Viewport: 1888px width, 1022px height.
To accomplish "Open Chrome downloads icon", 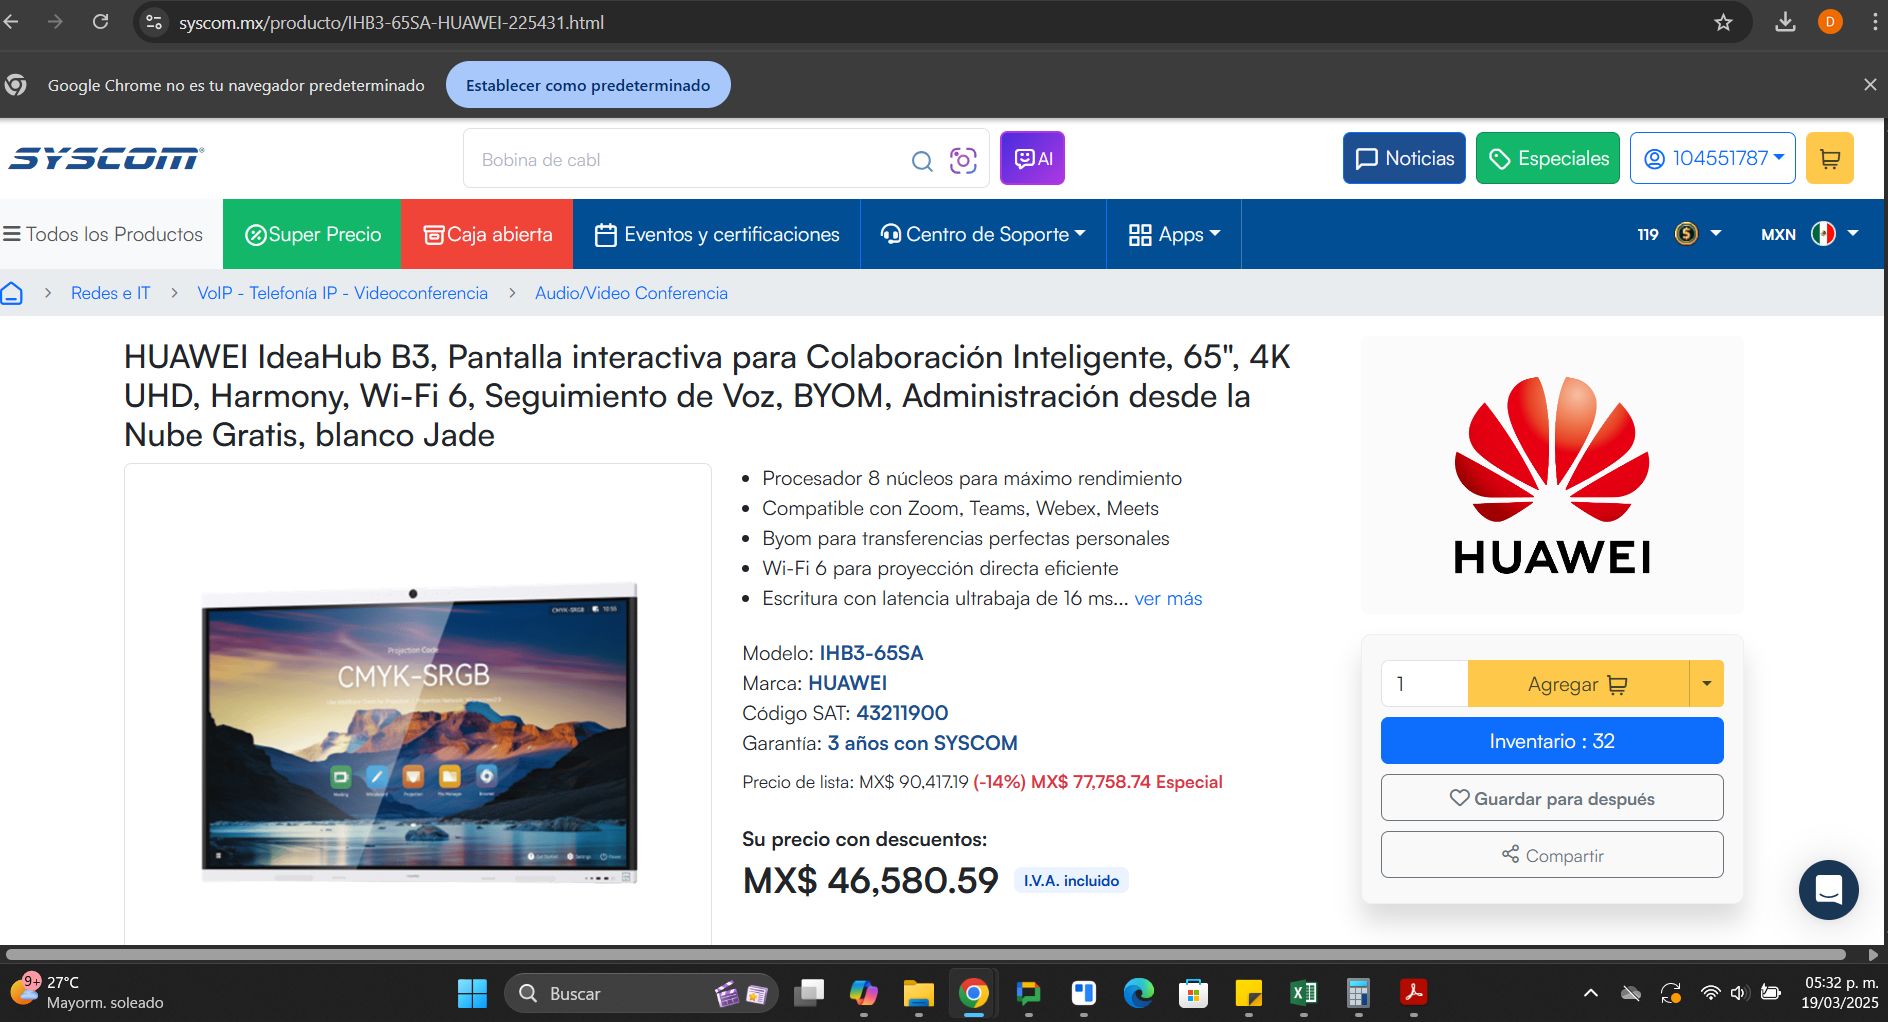I will [x=1785, y=22].
